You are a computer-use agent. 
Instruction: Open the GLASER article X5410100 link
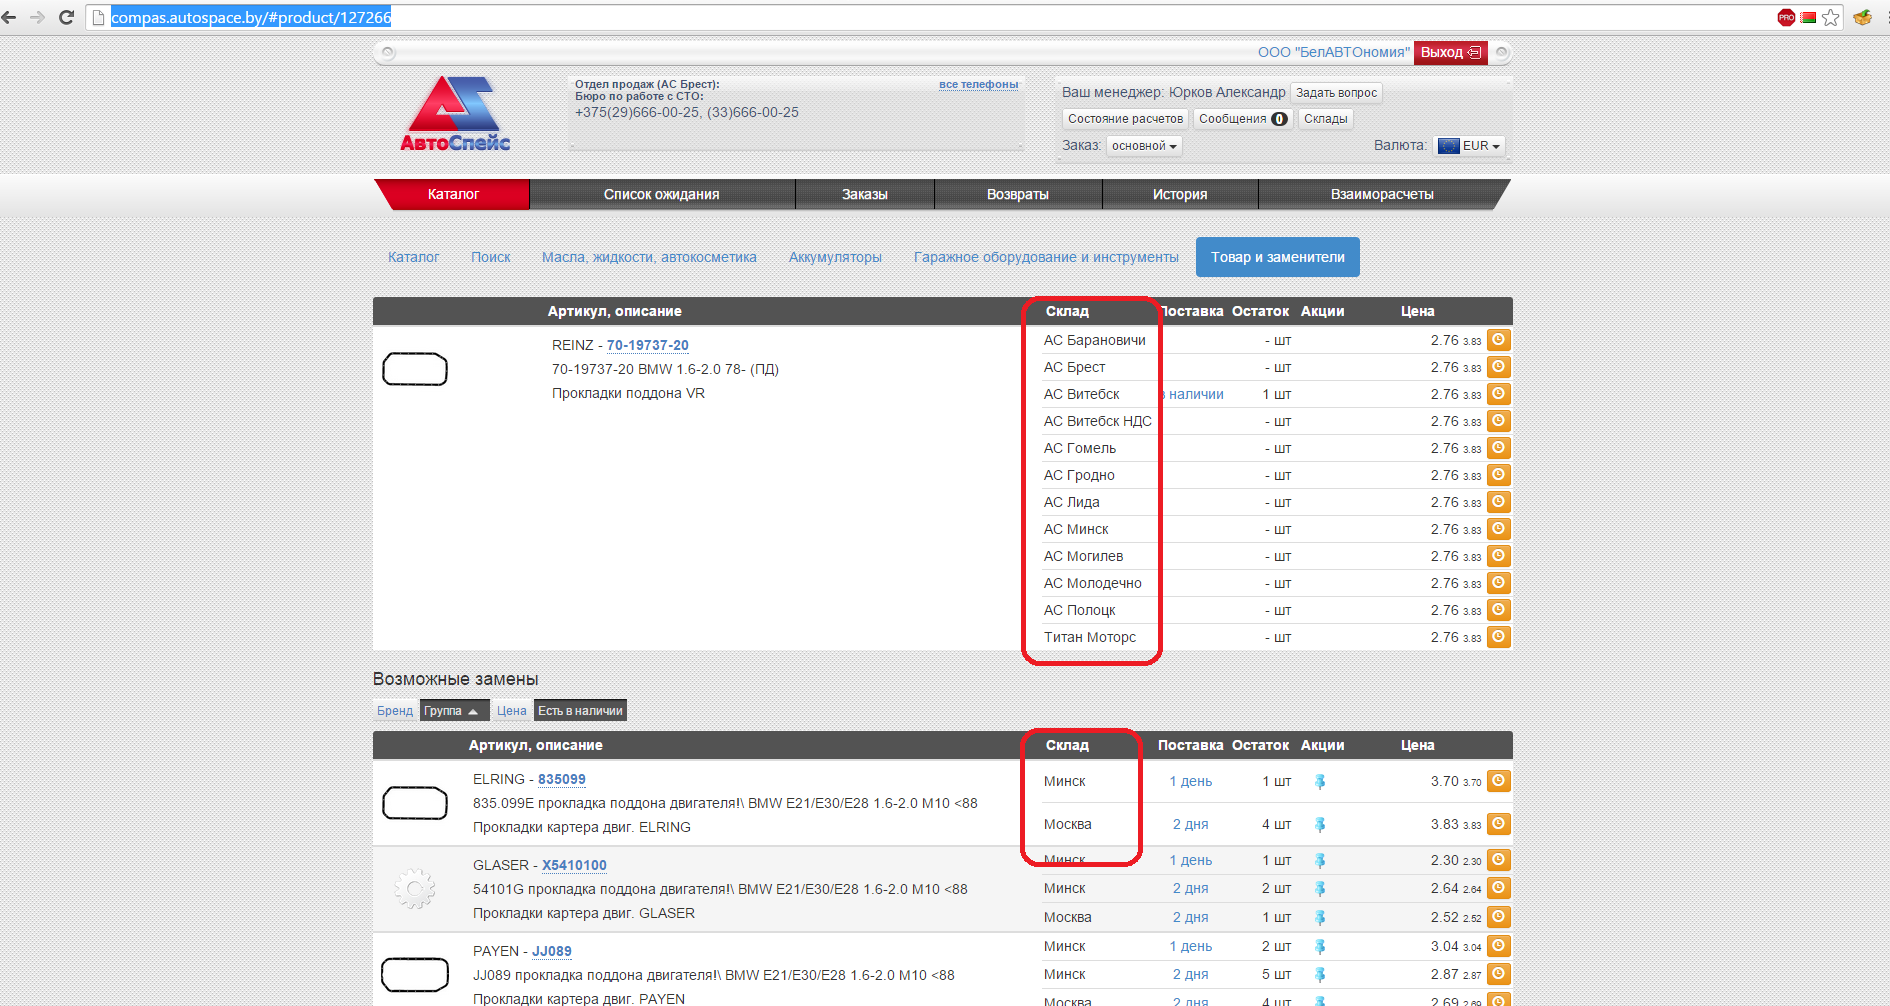pos(574,865)
